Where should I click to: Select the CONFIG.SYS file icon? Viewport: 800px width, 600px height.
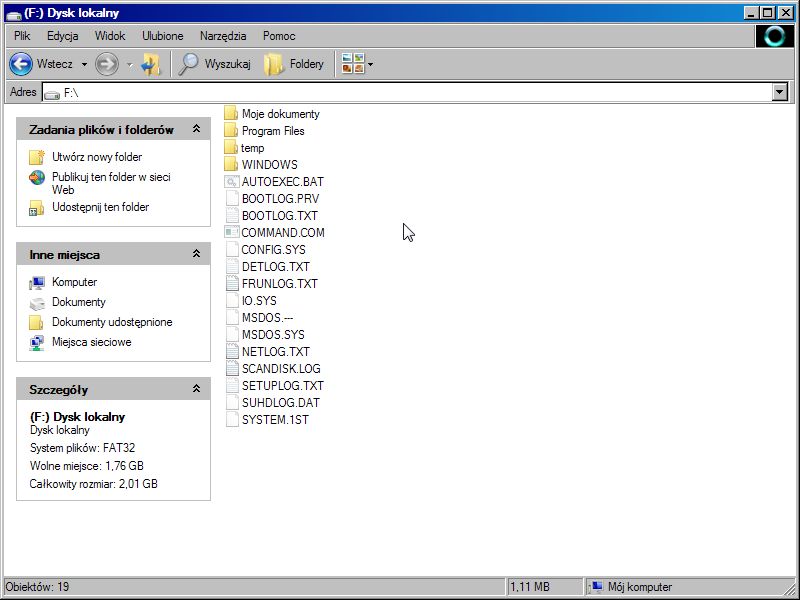tap(232, 249)
